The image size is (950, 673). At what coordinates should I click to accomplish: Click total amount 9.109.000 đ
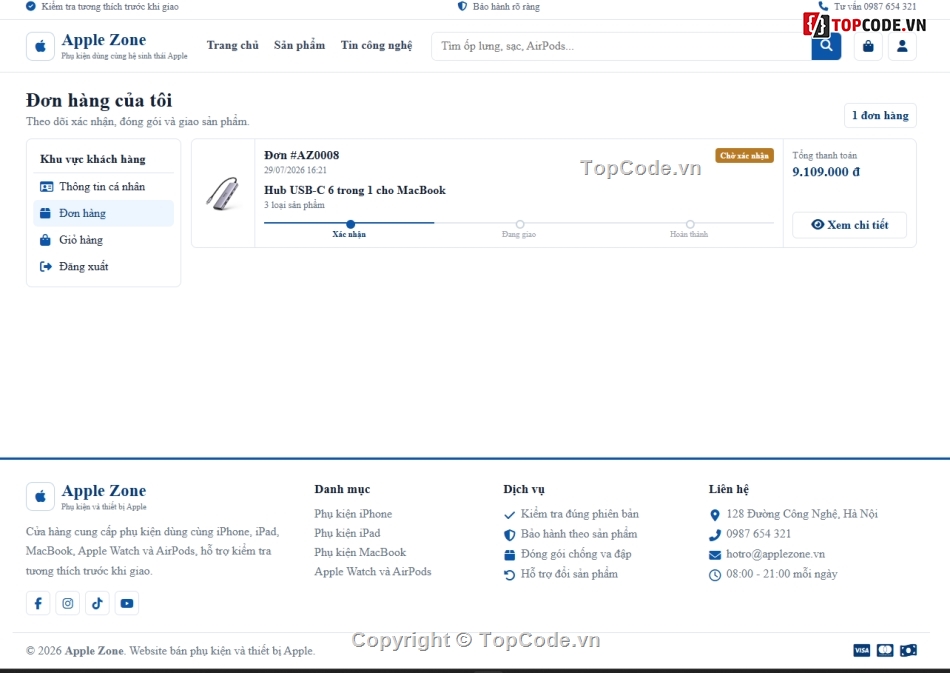coord(826,172)
